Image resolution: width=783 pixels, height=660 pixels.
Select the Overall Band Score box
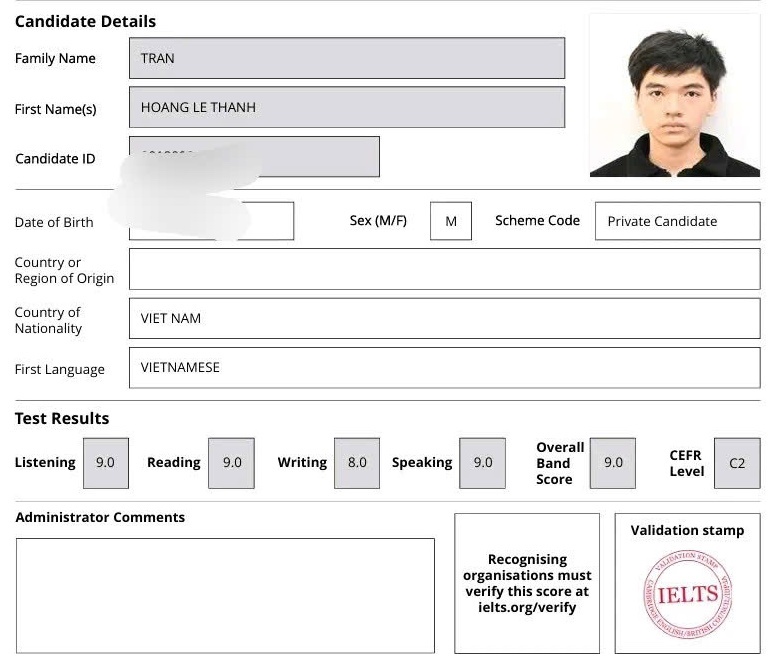tap(612, 463)
